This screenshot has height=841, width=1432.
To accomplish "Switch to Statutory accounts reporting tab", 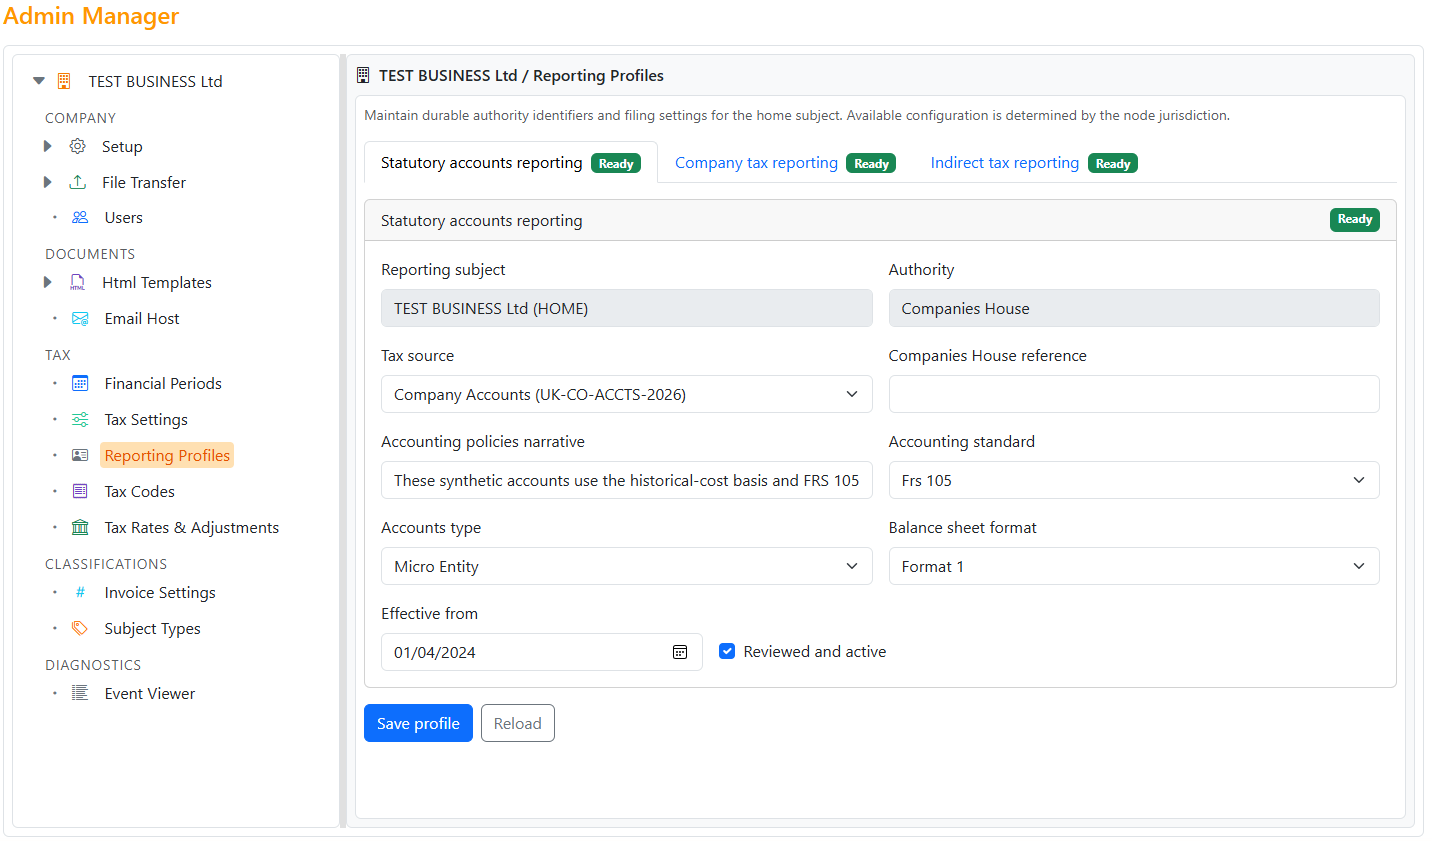I will [x=510, y=163].
